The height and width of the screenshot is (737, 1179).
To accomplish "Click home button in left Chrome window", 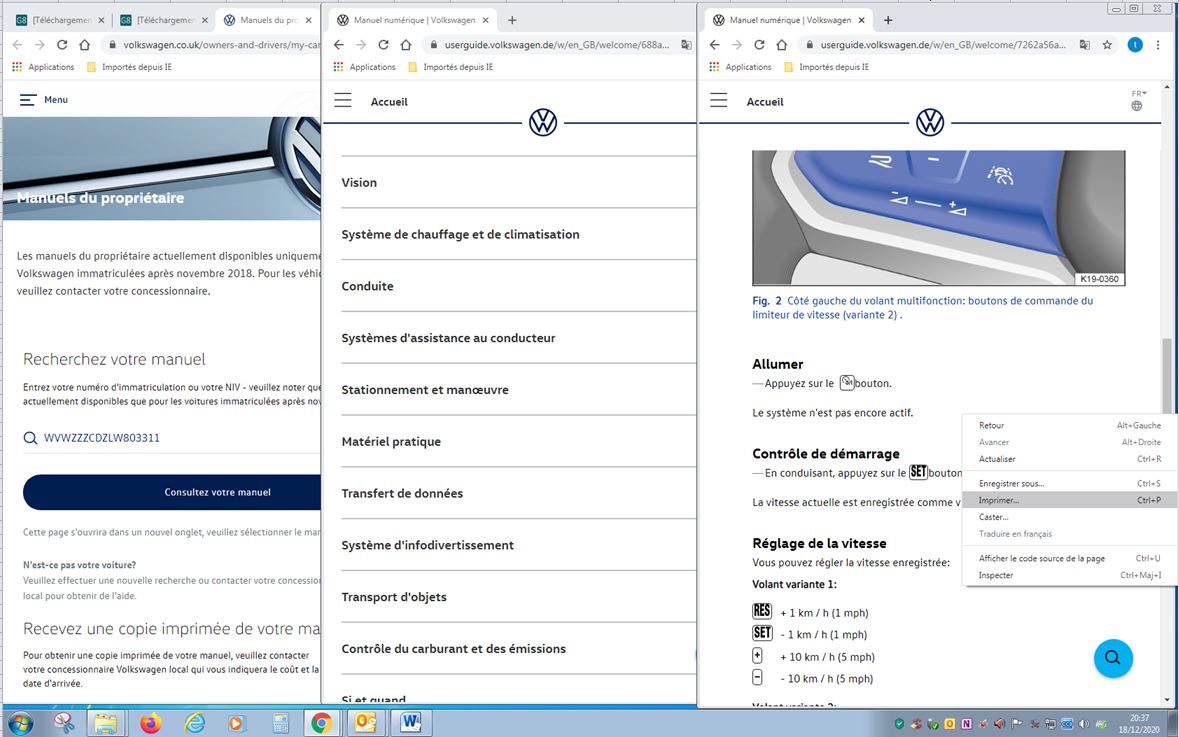I will (84, 45).
